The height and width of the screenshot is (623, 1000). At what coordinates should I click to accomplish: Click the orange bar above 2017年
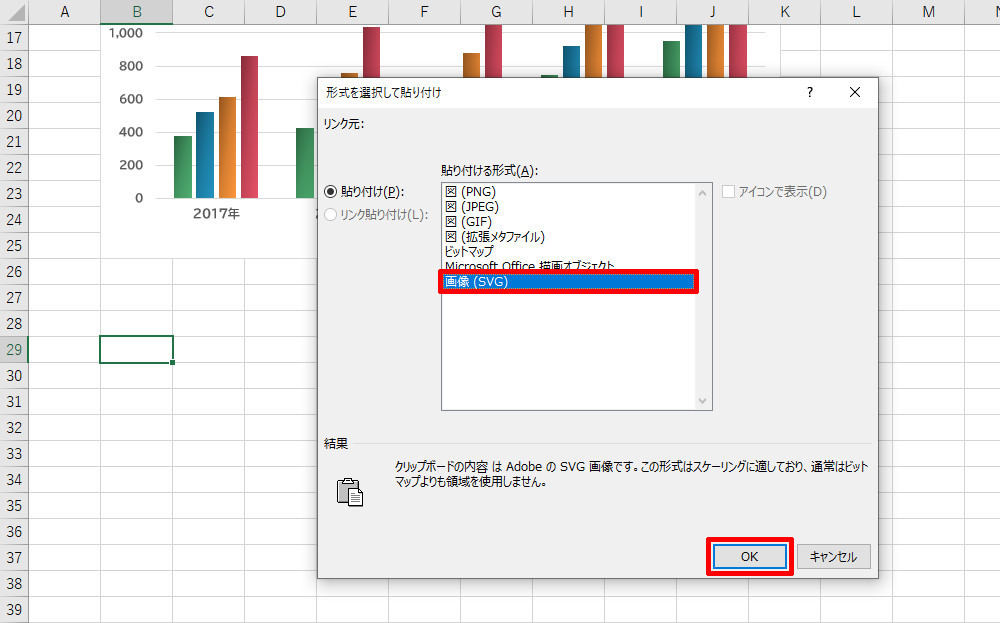pos(227,147)
